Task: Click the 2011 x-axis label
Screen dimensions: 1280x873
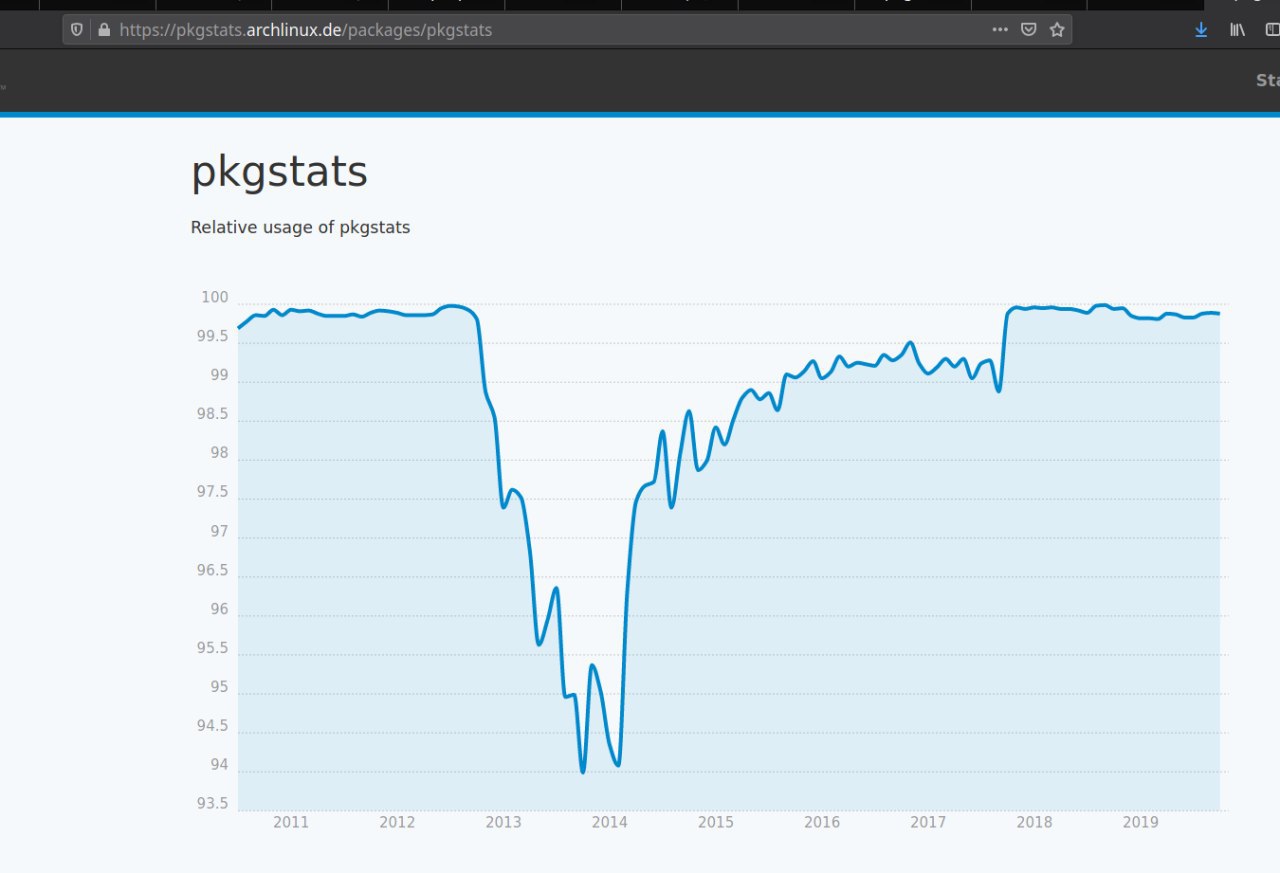Action: [x=291, y=822]
